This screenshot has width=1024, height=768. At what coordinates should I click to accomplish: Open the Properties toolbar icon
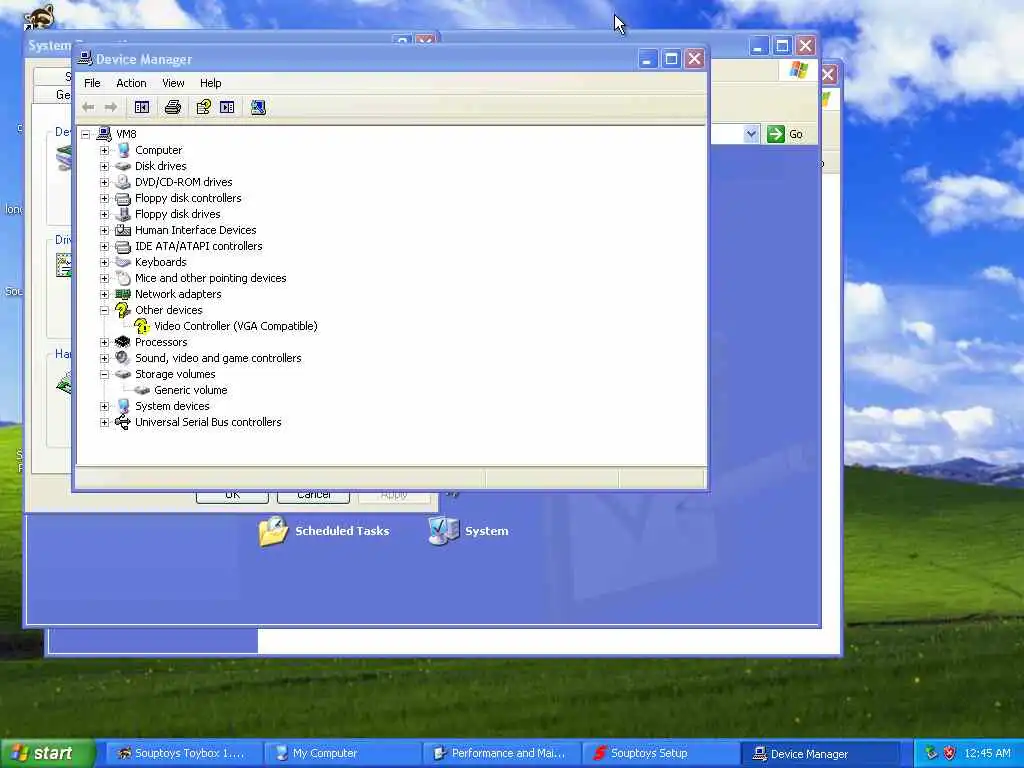(204, 107)
